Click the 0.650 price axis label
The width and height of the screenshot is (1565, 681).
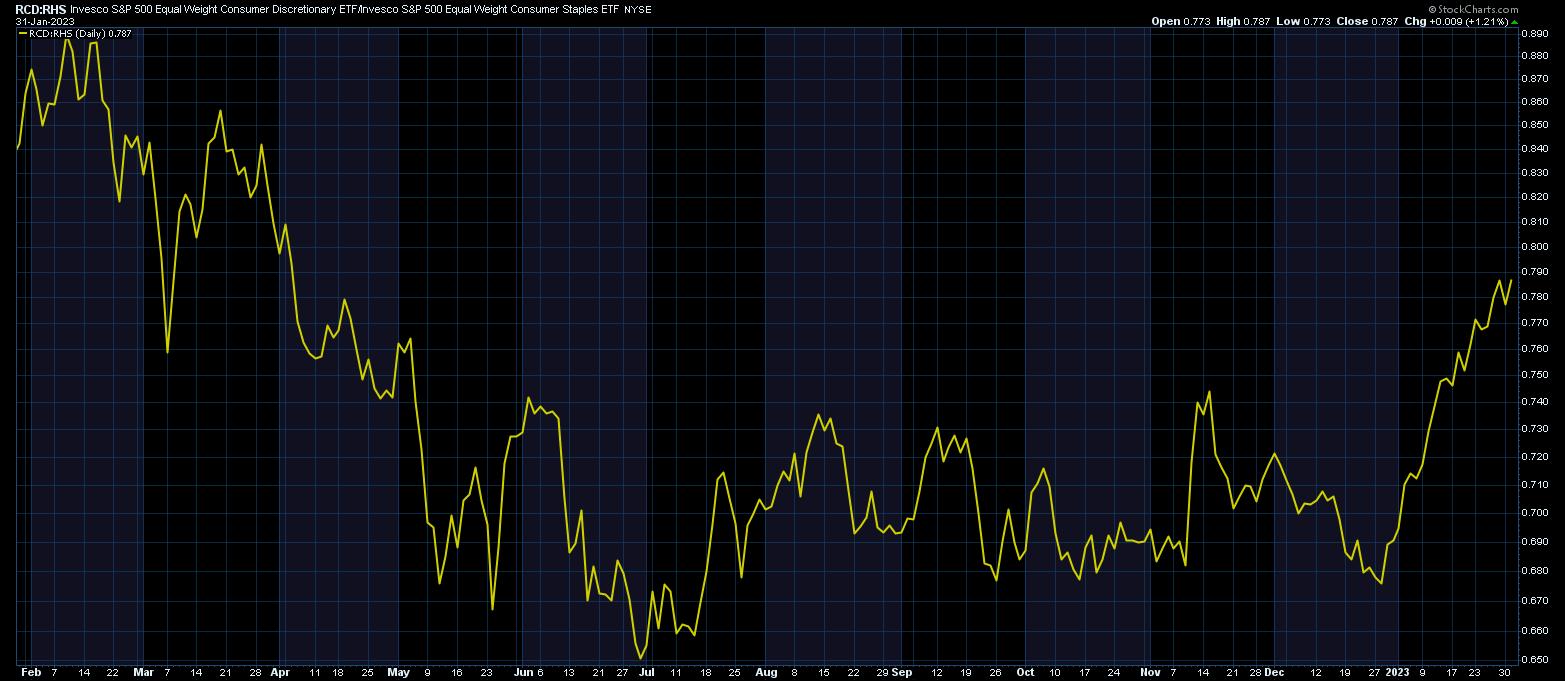coord(1534,660)
